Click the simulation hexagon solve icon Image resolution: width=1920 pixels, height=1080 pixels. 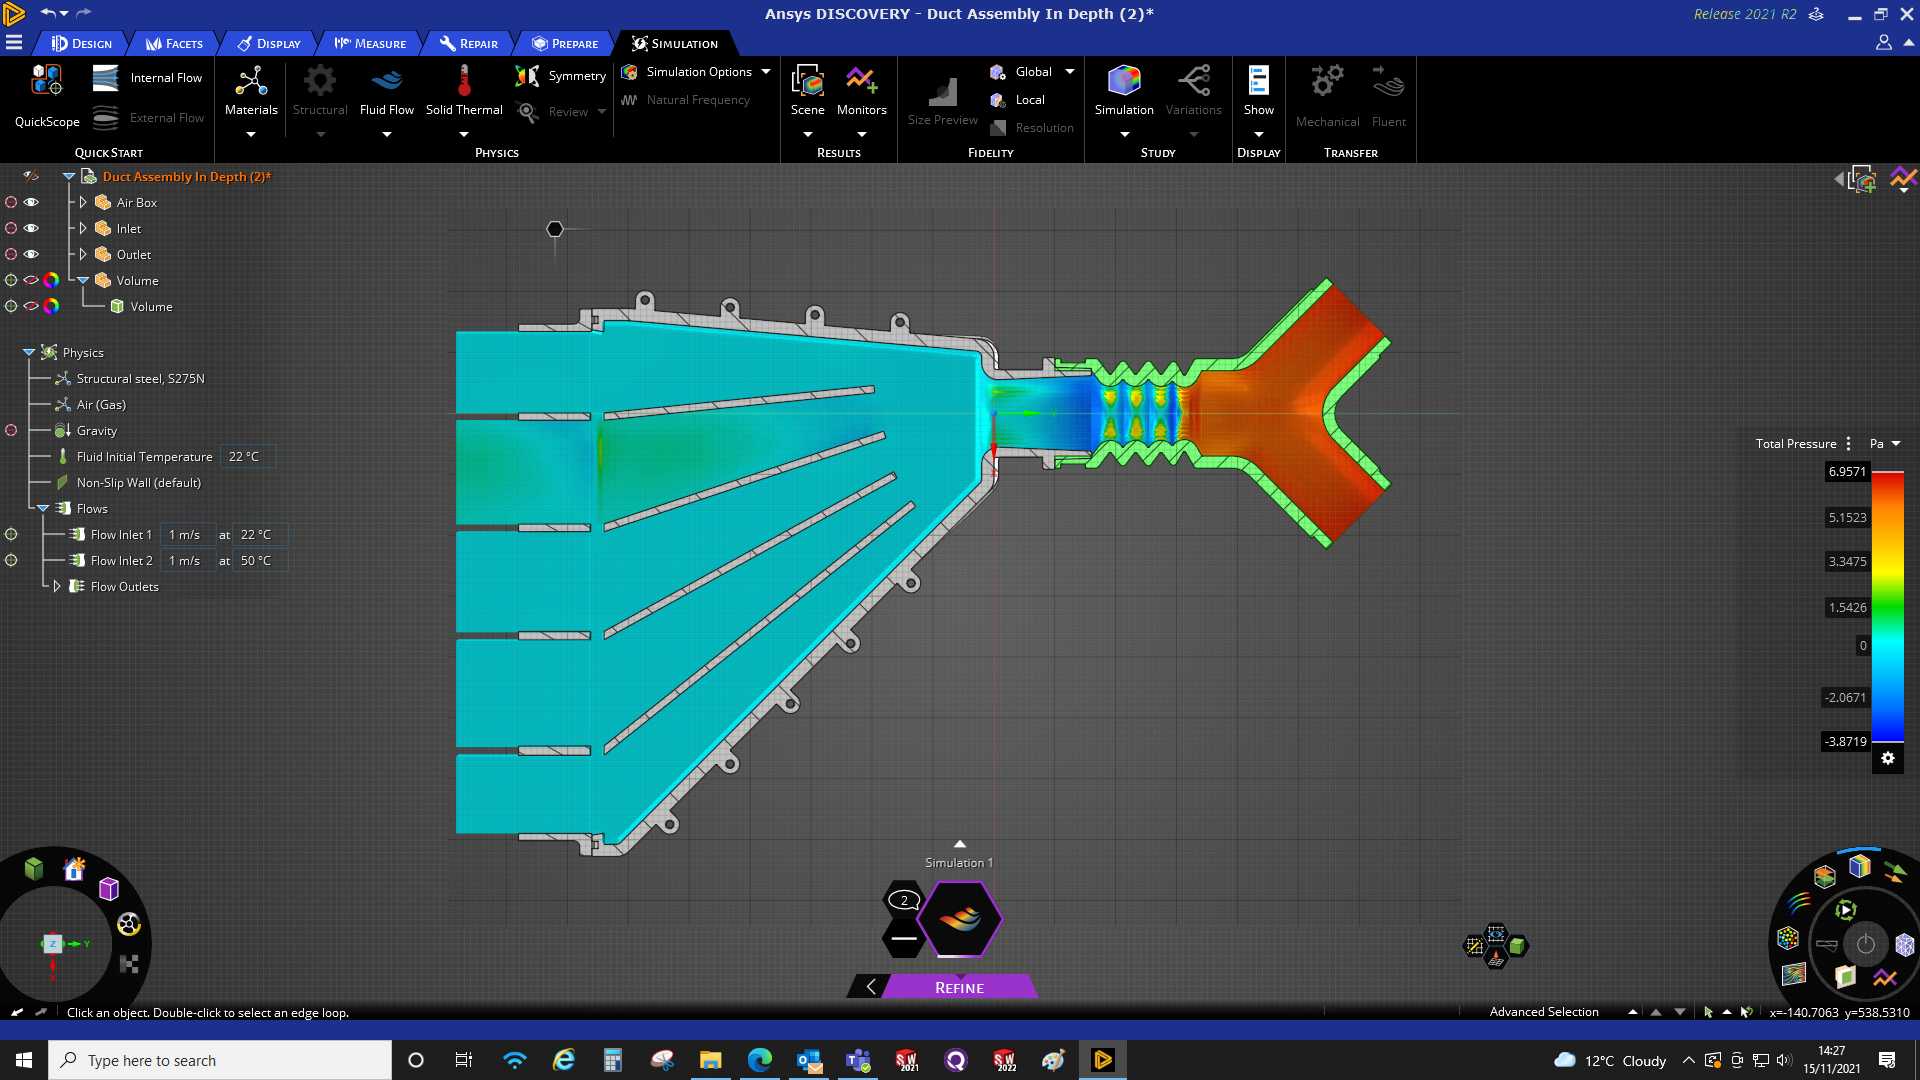[960, 919]
